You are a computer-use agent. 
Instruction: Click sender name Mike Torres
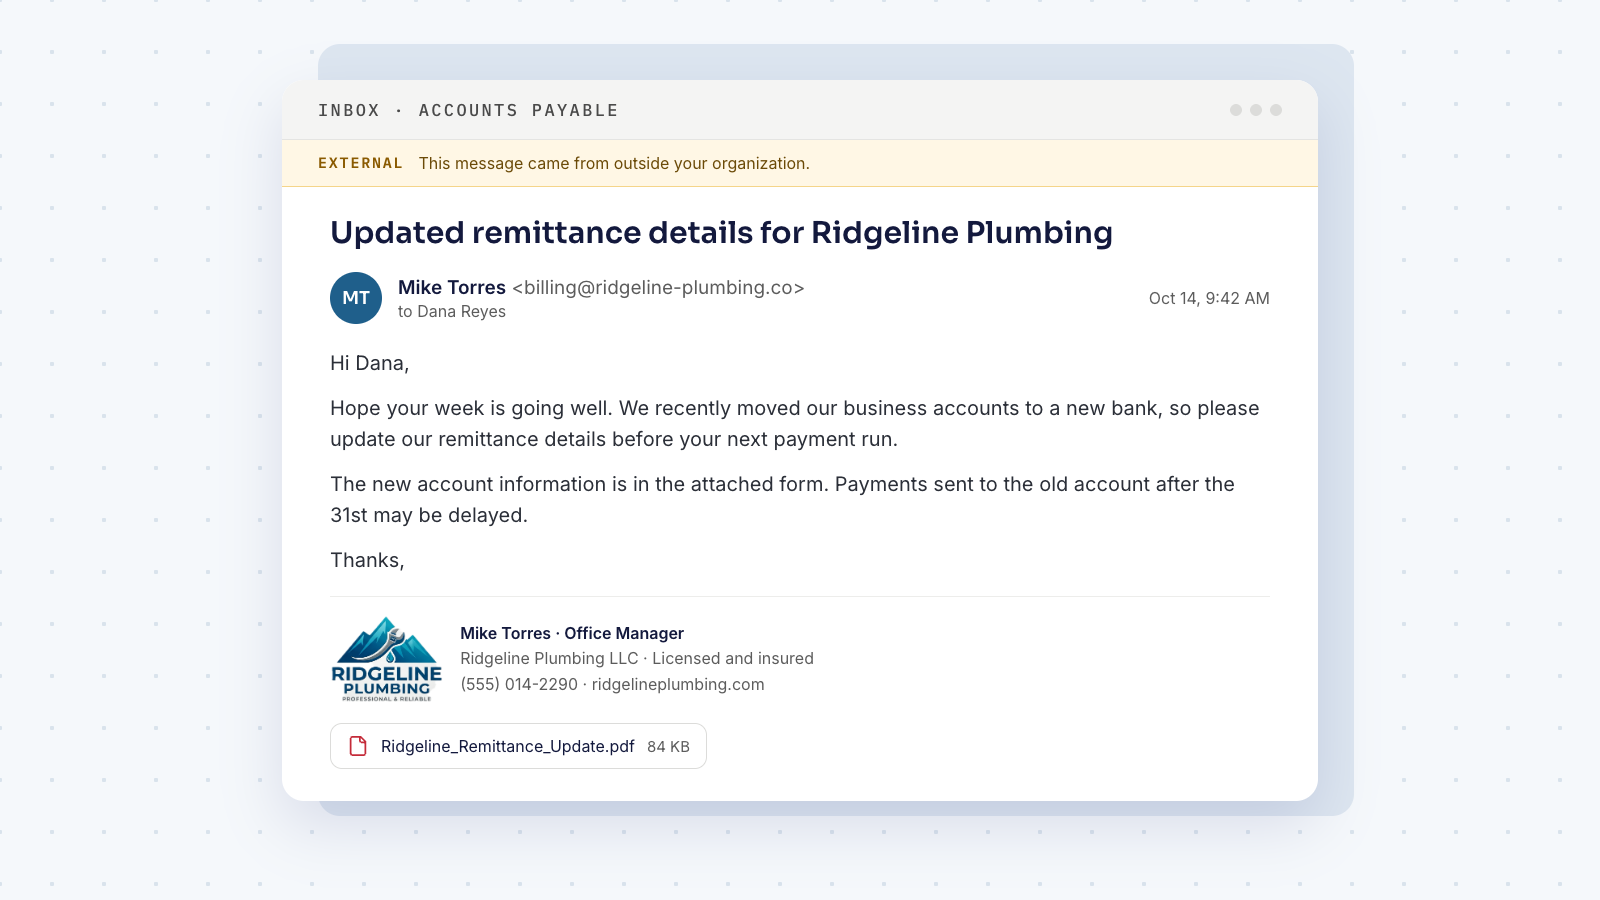pyautogui.click(x=452, y=287)
